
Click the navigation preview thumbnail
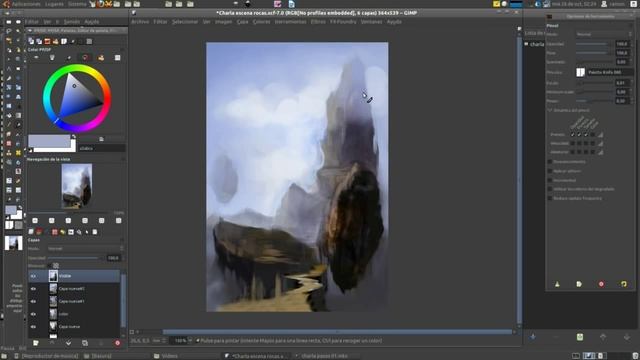(77, 186)
